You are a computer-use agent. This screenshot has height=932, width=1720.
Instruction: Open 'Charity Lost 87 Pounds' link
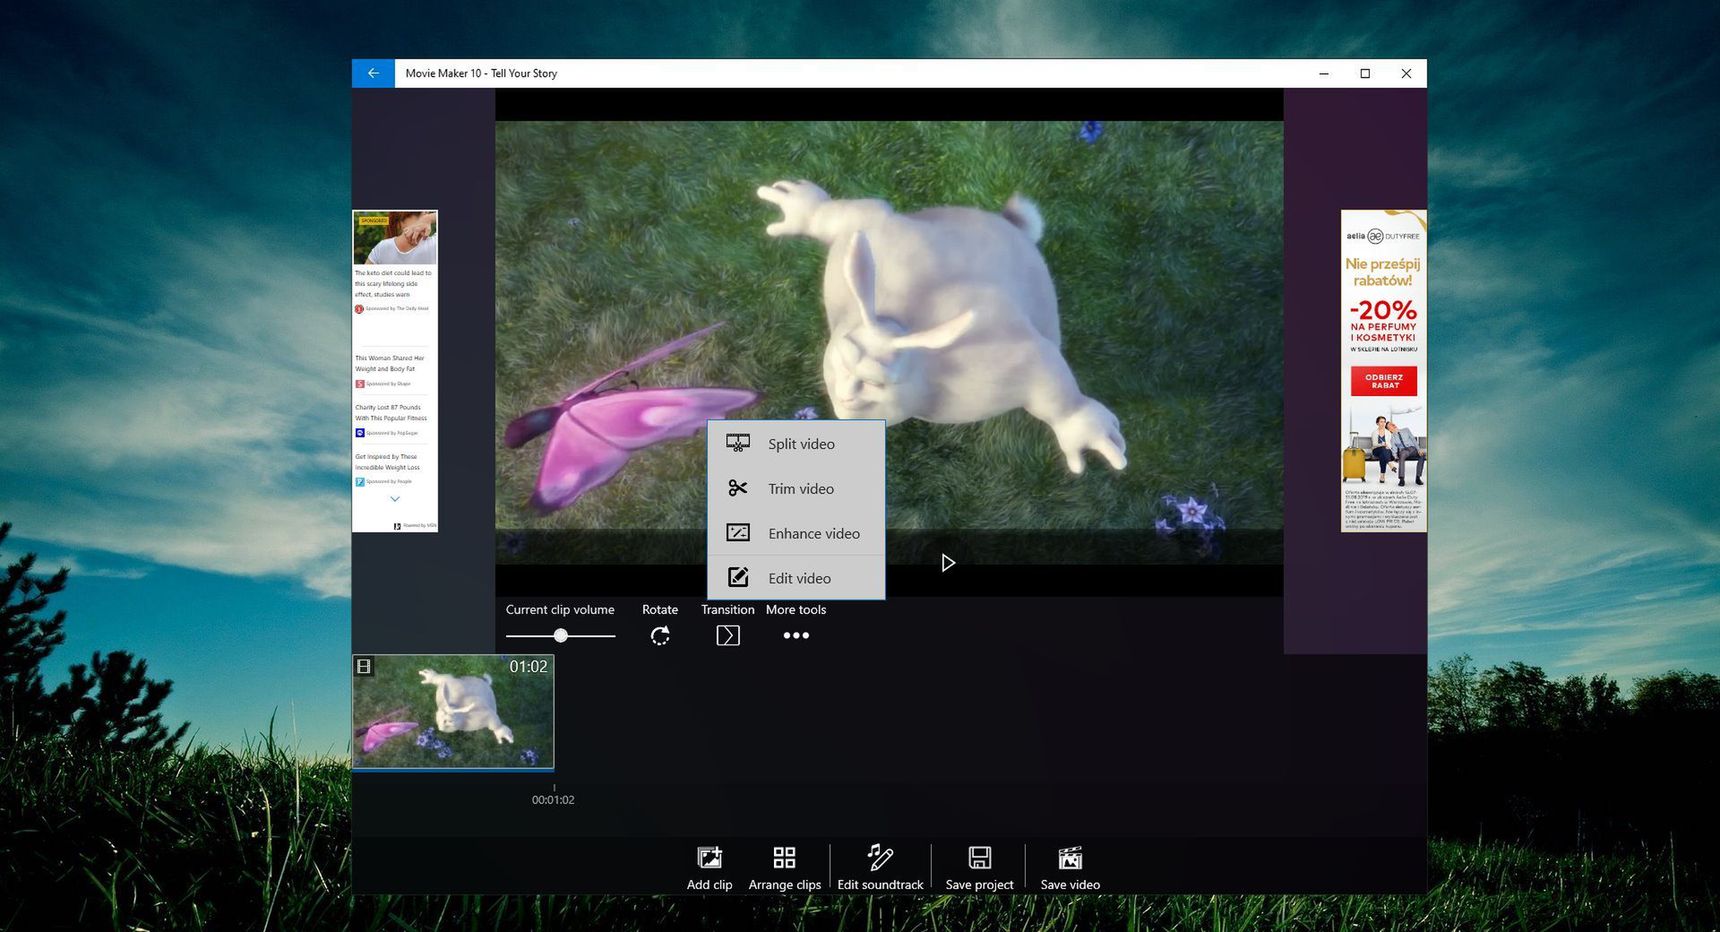click(x=391, y=413)
